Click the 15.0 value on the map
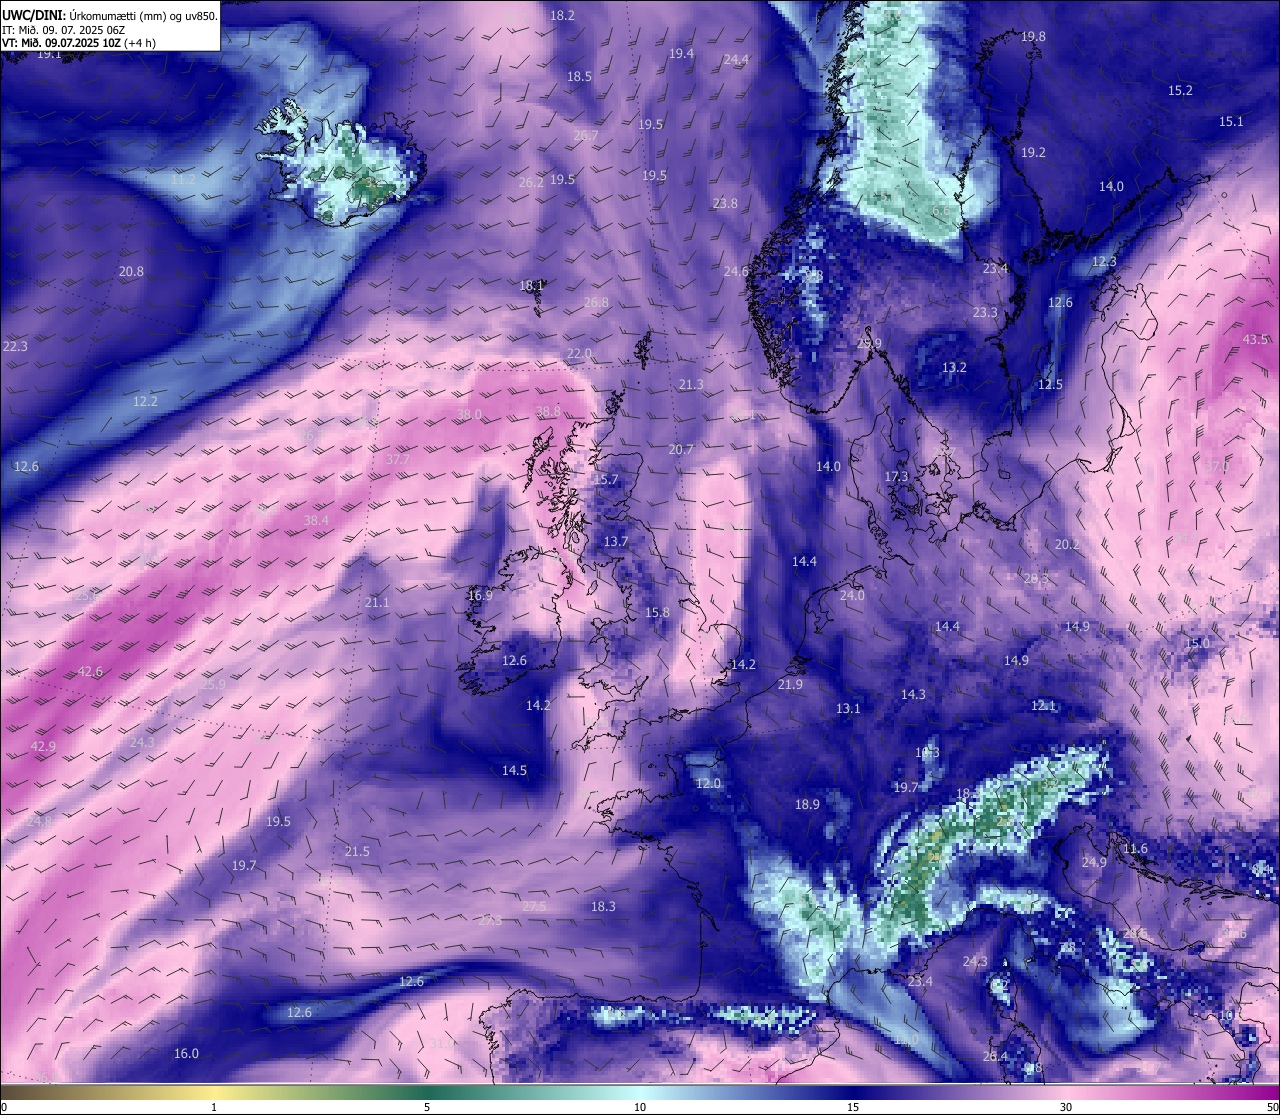1280x1115 pixels. pos(1197,643)
